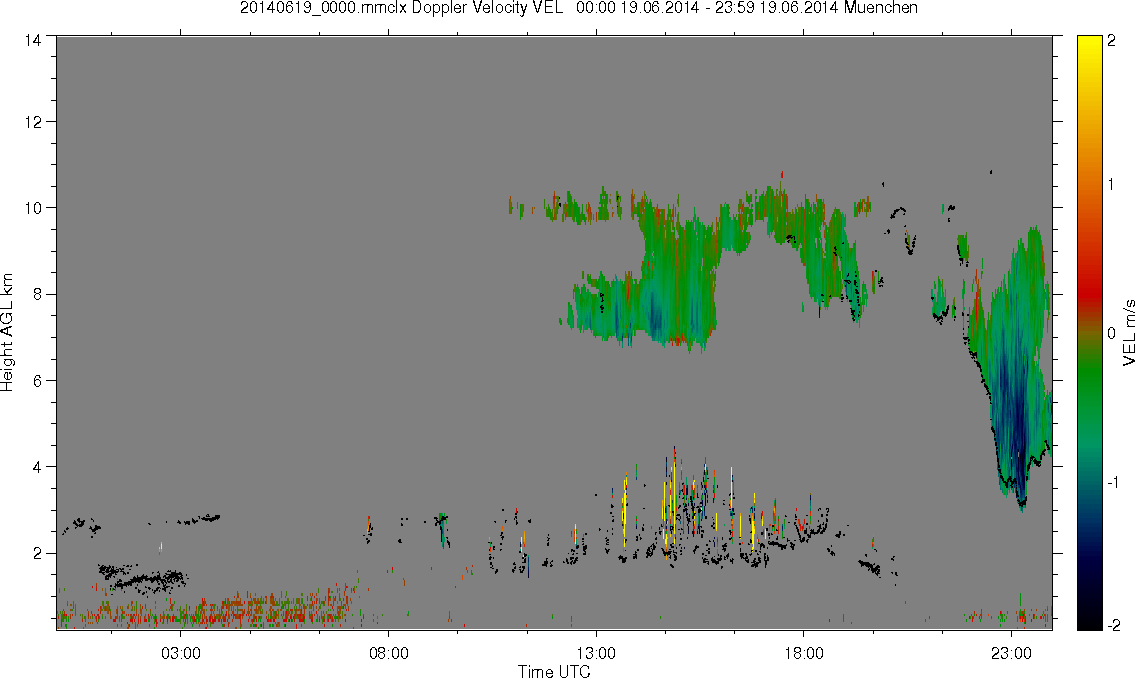The height and width of the screenshot is (678, 1135).
Task: Click the height-axis '2' tick label
Action: 36,554
